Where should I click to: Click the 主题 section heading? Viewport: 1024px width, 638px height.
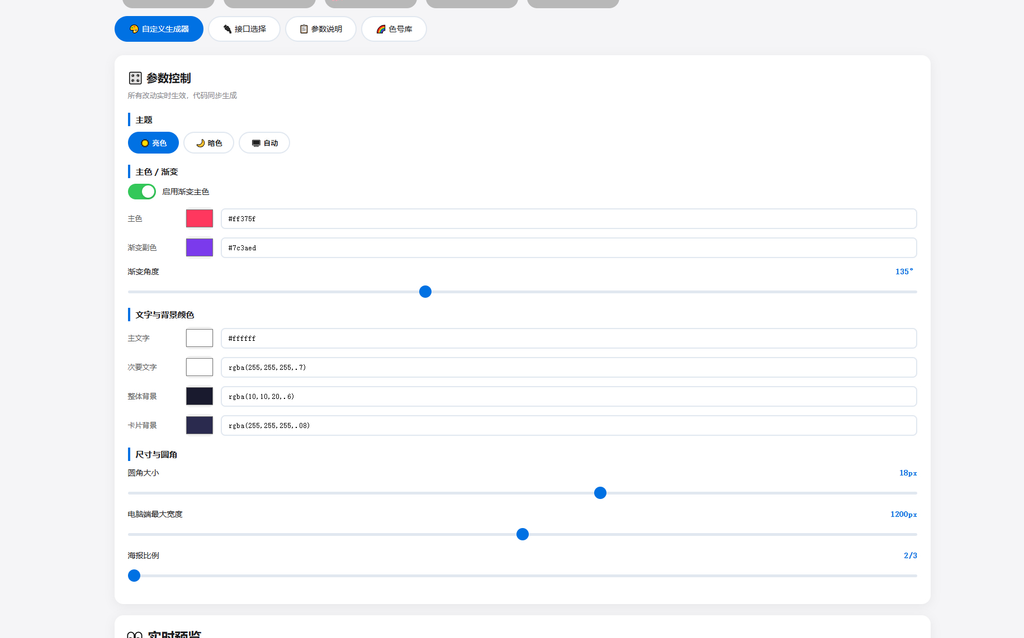[x=144, y=120]
